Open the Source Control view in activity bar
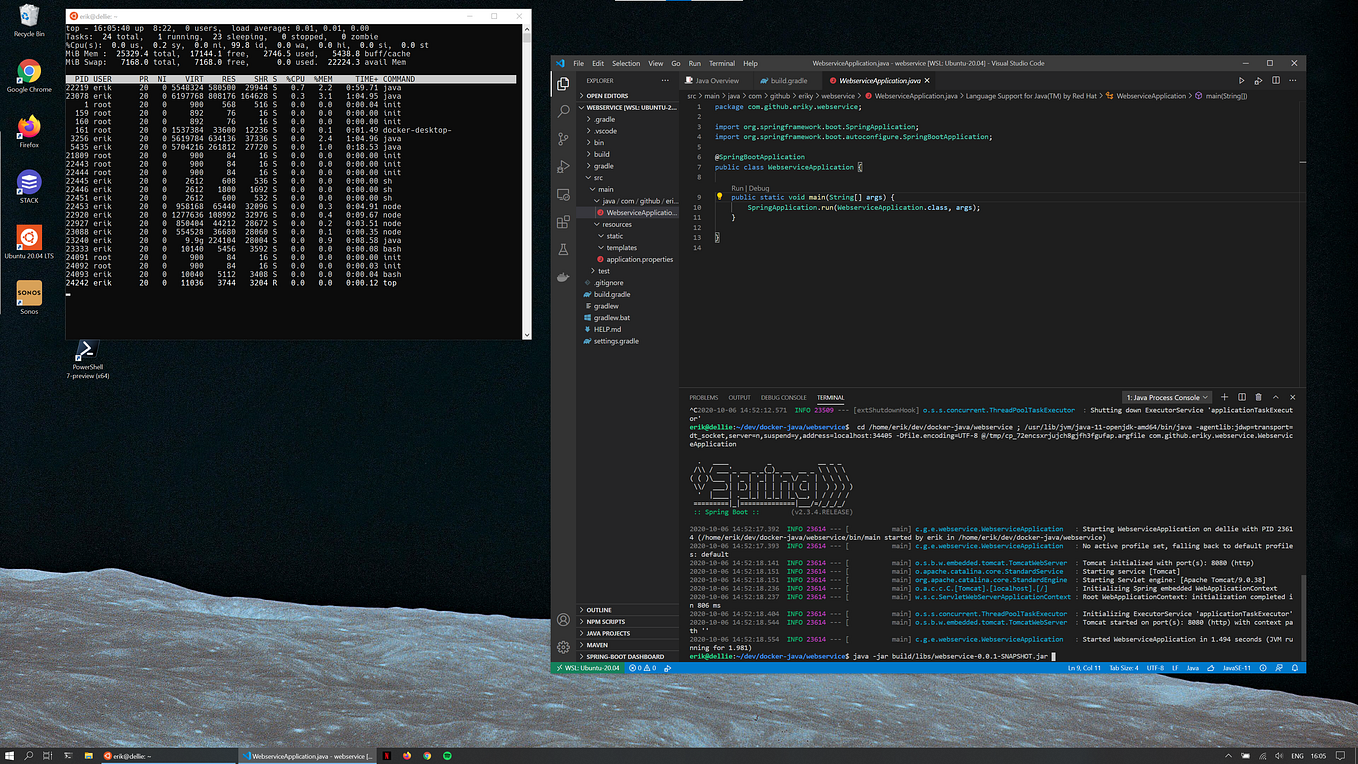The image size is (1358, 764). pyautogui.click(x=564, y=139)
